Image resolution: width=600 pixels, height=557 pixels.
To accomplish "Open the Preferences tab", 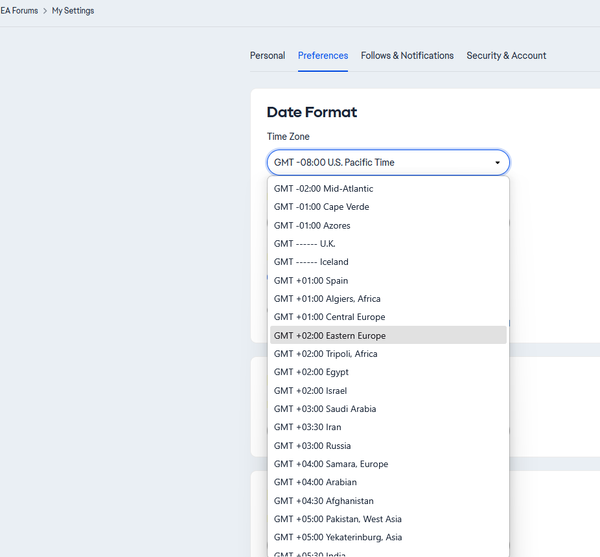I will 323,56.
